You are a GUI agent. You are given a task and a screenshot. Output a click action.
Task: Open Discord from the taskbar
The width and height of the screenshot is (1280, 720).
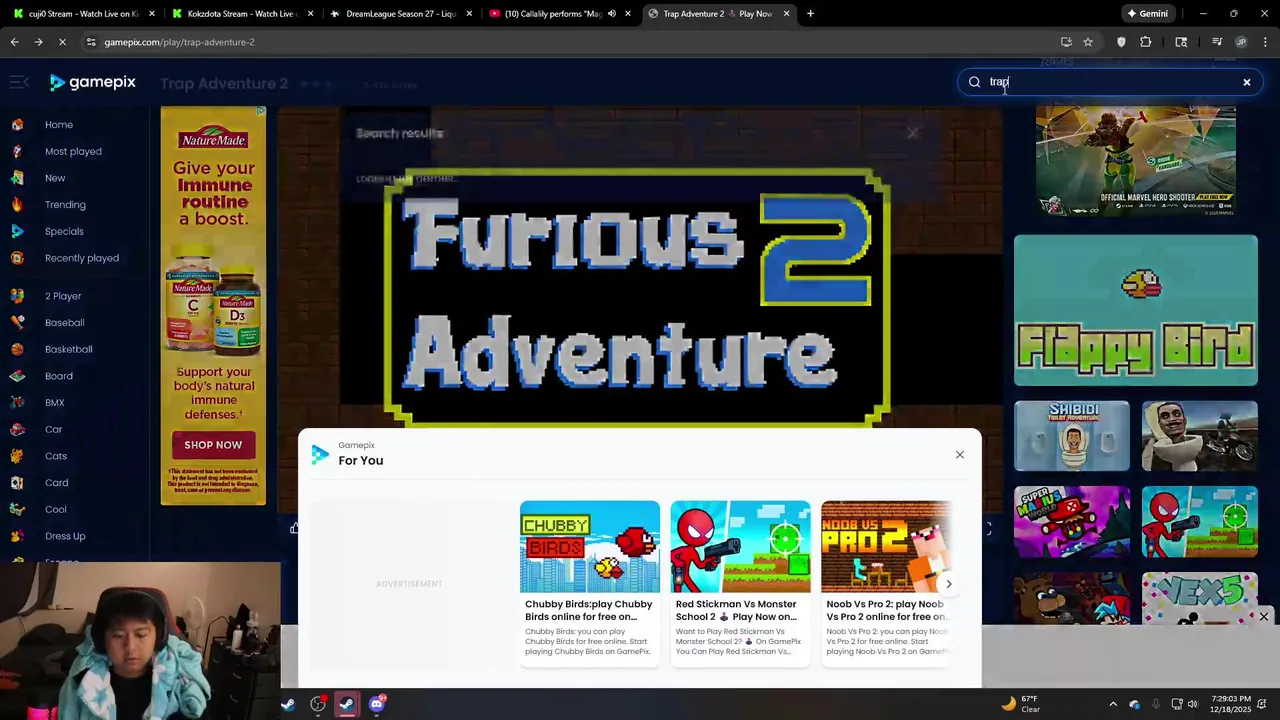click(x=377, y=704)
